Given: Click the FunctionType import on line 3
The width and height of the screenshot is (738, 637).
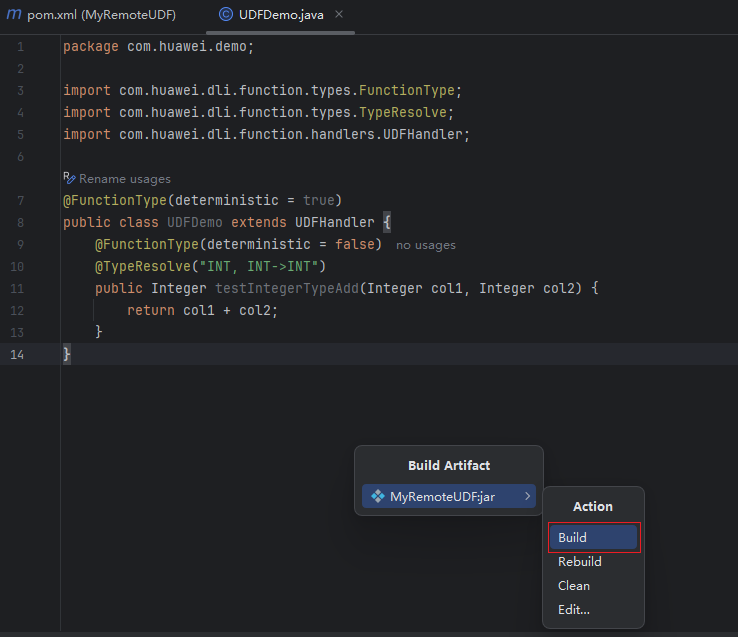Looking at the screenshot, I should (407, 90).
